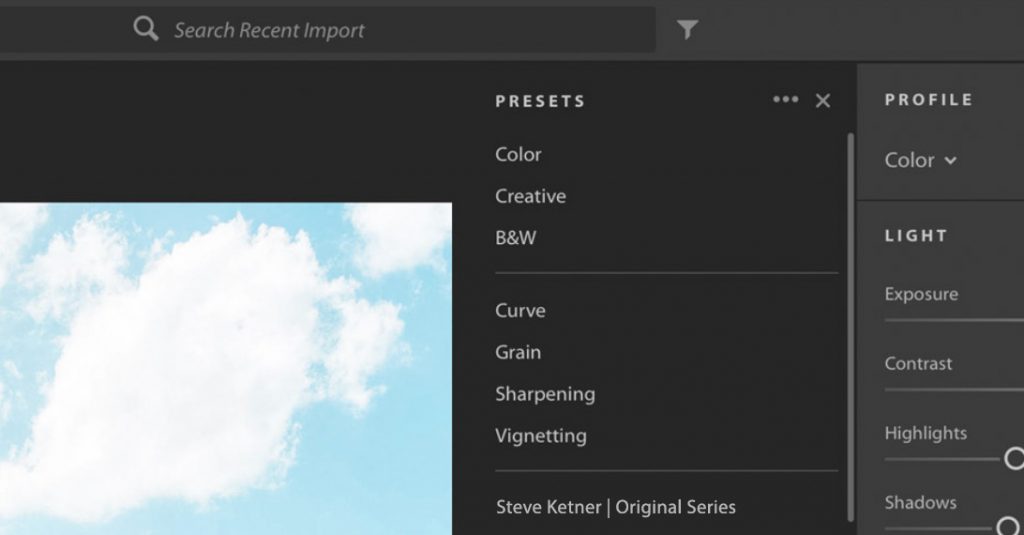Viewport: 1024px width, 535px height.
Task: Expand the Curve presets
Action: [x=520, y=311]
